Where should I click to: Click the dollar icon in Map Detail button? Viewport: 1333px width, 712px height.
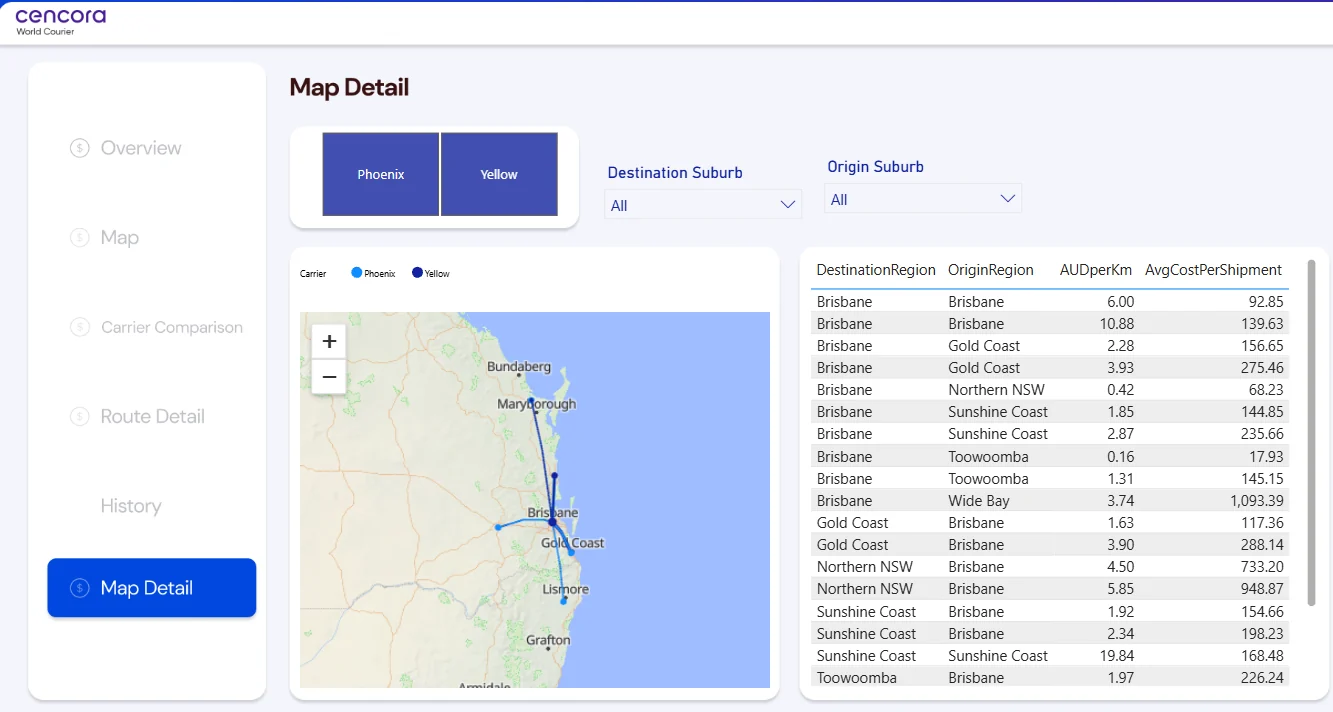click(80, 588)
